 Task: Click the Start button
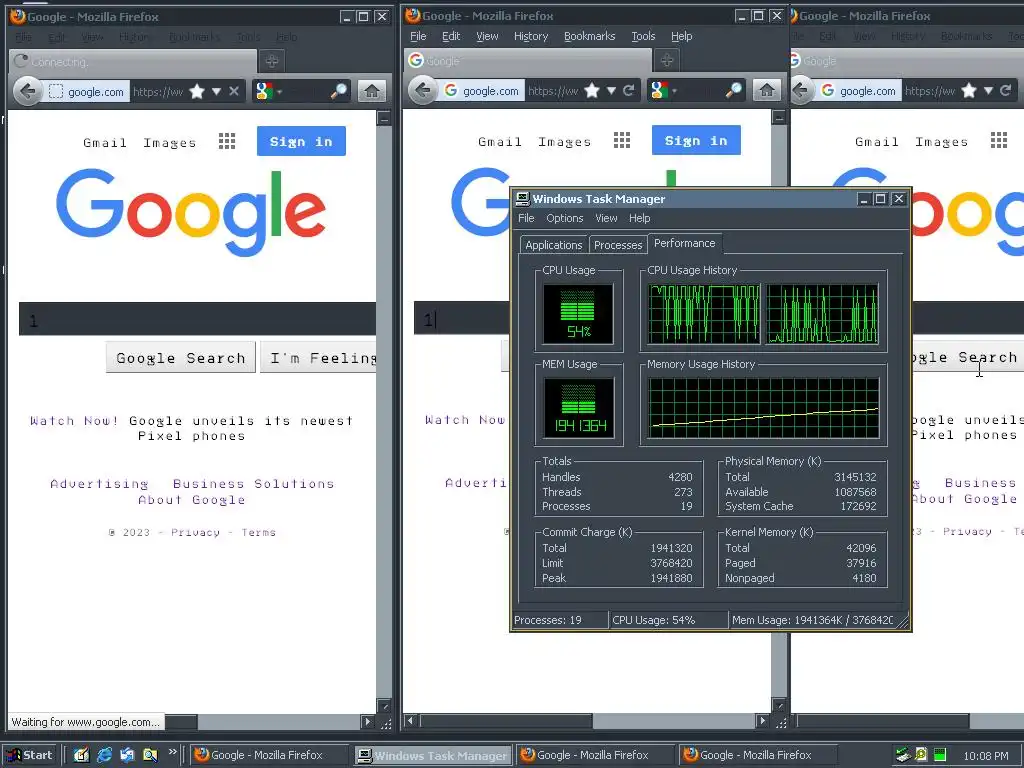click(30, 755)
